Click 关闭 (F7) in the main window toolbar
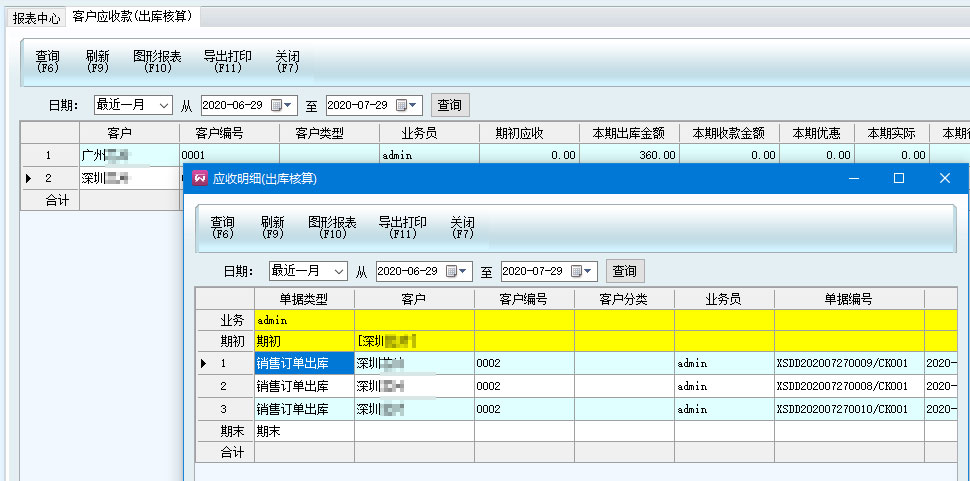The height and width of the screenshot is (481, 970). (288, 62)
